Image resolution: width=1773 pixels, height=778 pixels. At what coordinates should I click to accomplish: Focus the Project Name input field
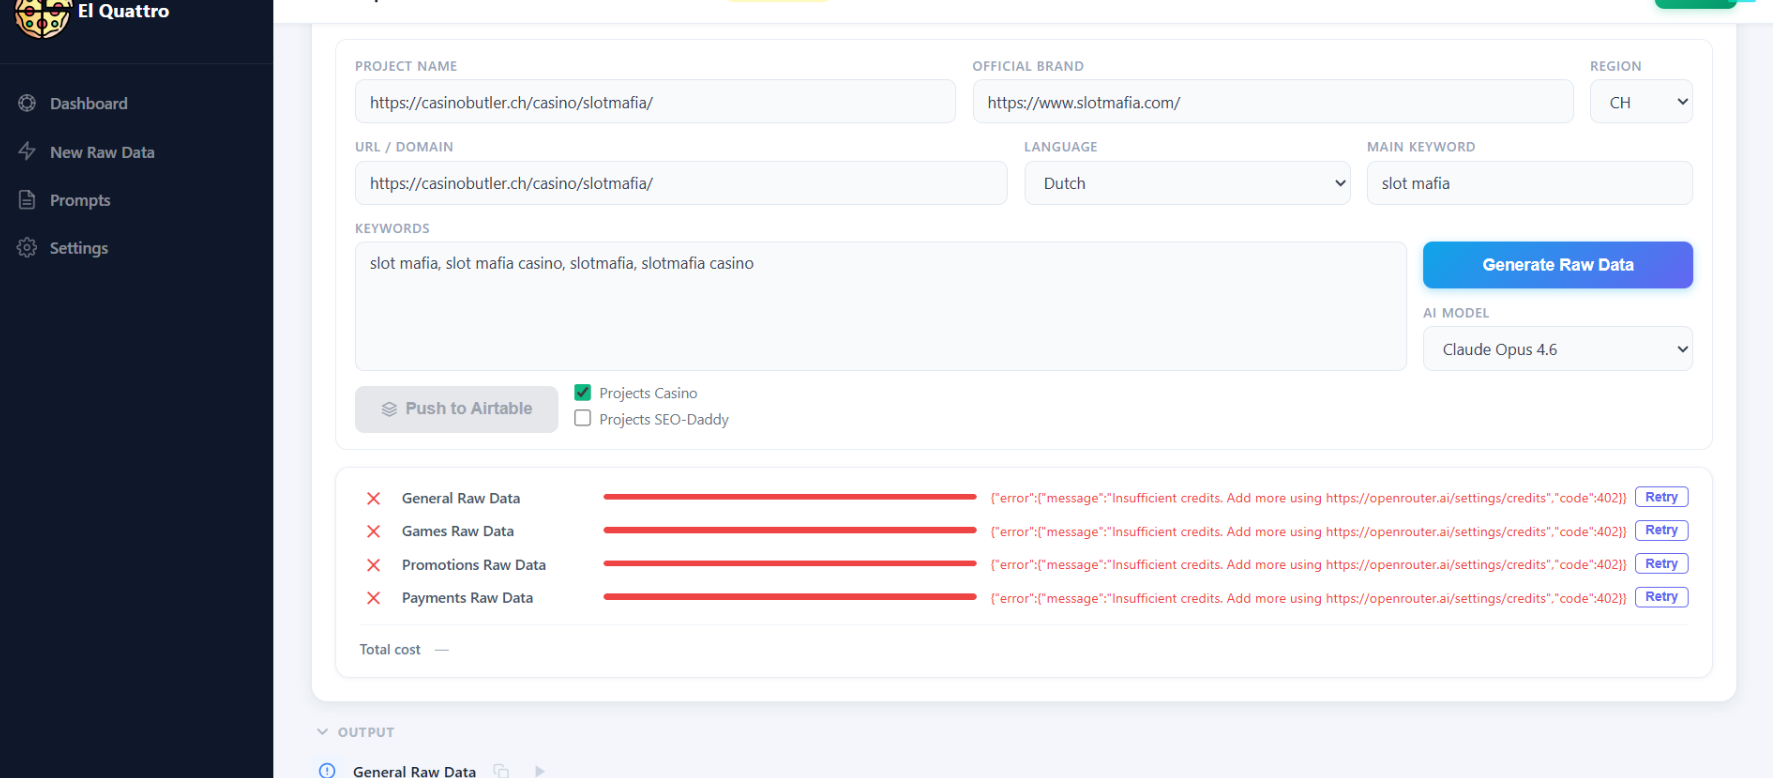(x=655, y=102)
